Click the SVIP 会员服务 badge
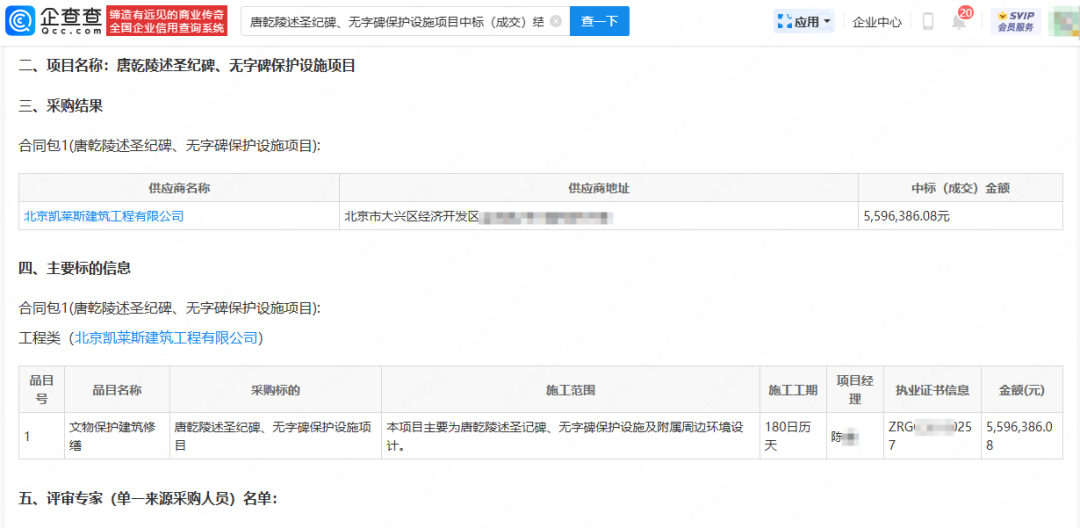1080x528 pixels. tap(1016, 21)
